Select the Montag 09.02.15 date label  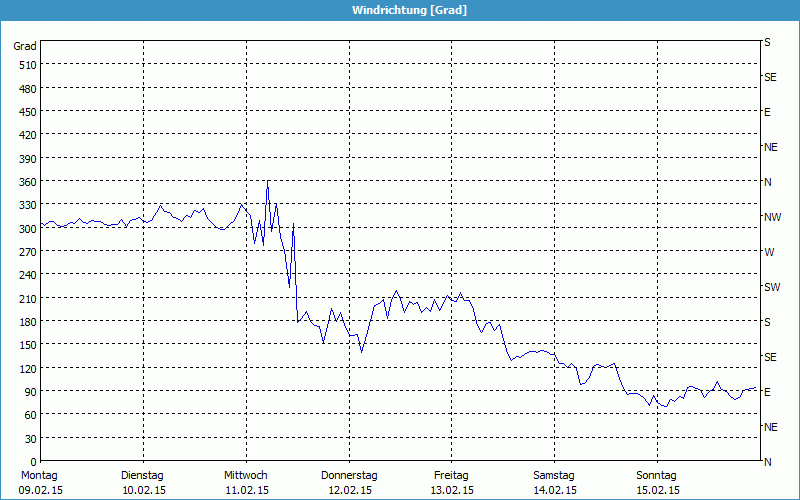[39, 482]
